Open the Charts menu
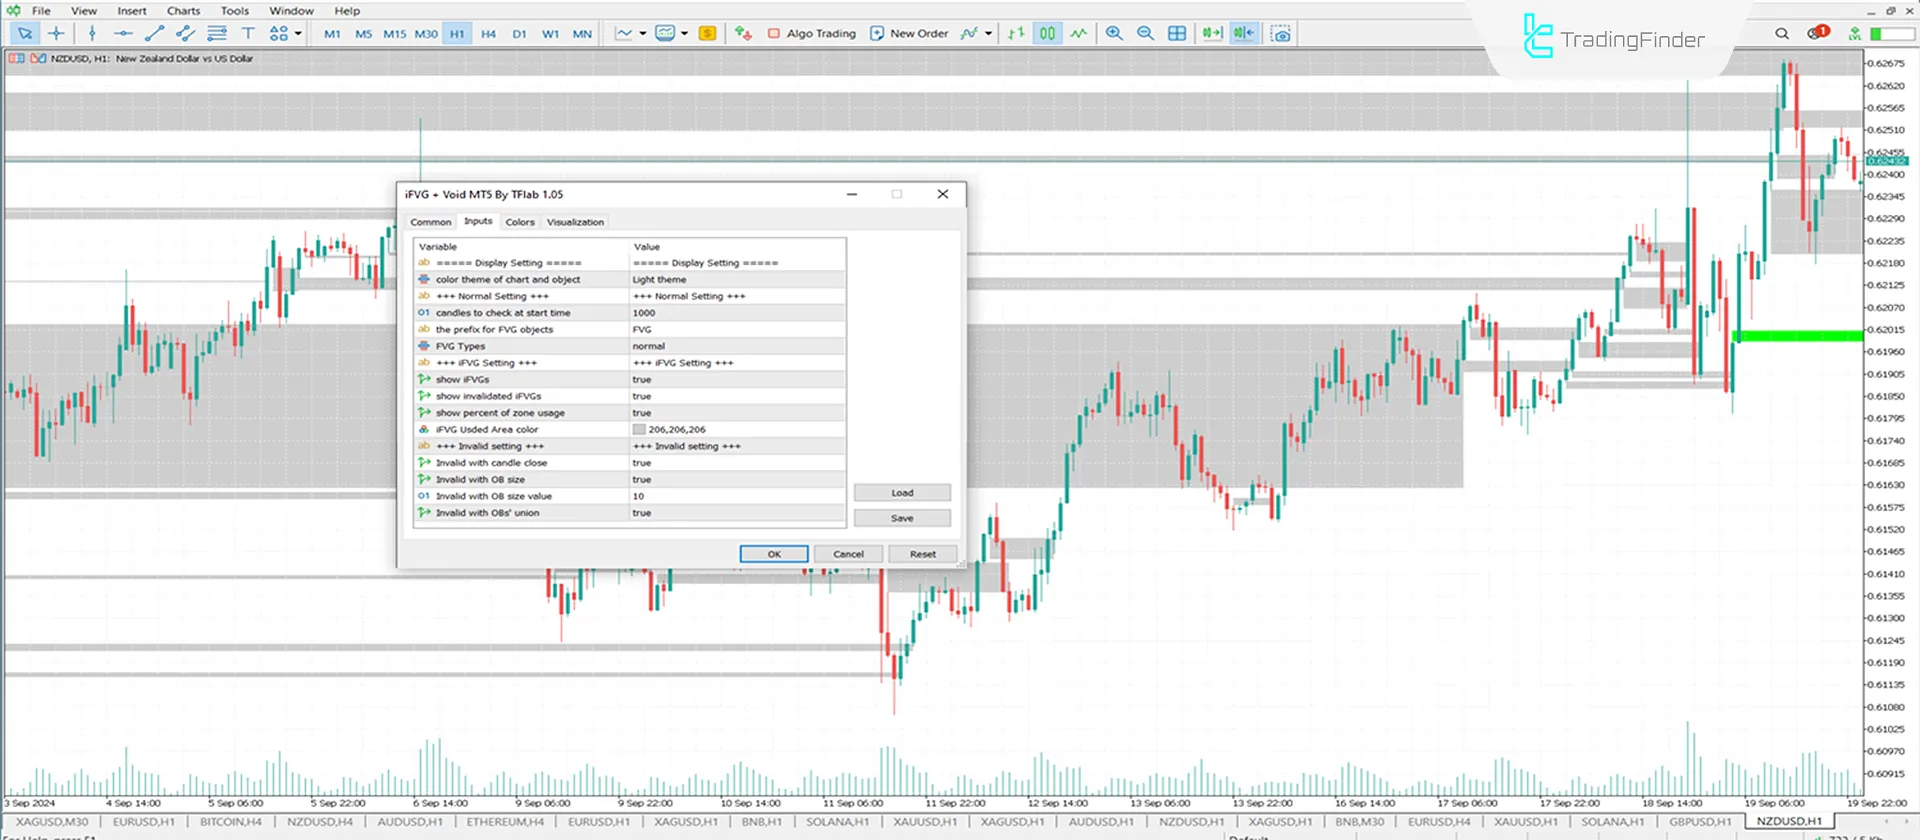1920x840 pixels. pyautogui.click(x=183, y=11)
